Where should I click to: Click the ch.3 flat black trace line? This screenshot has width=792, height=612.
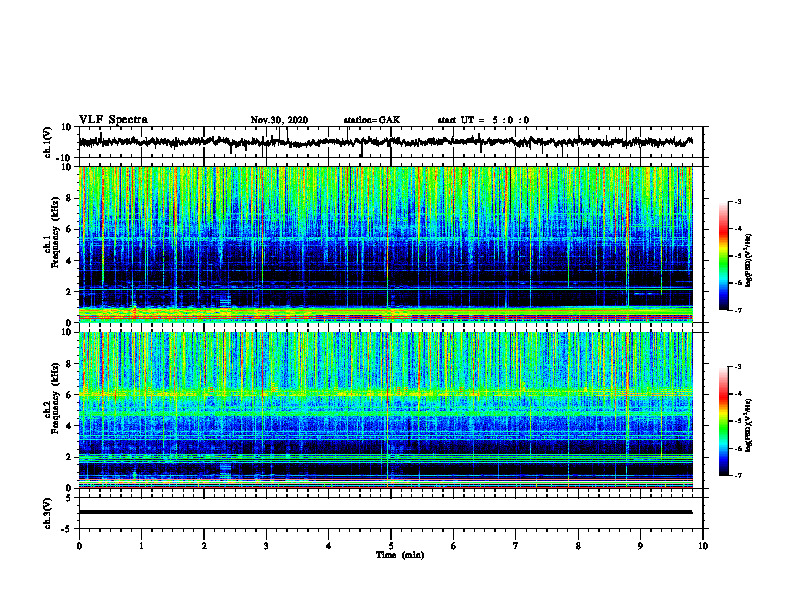[x=385, y=512]
